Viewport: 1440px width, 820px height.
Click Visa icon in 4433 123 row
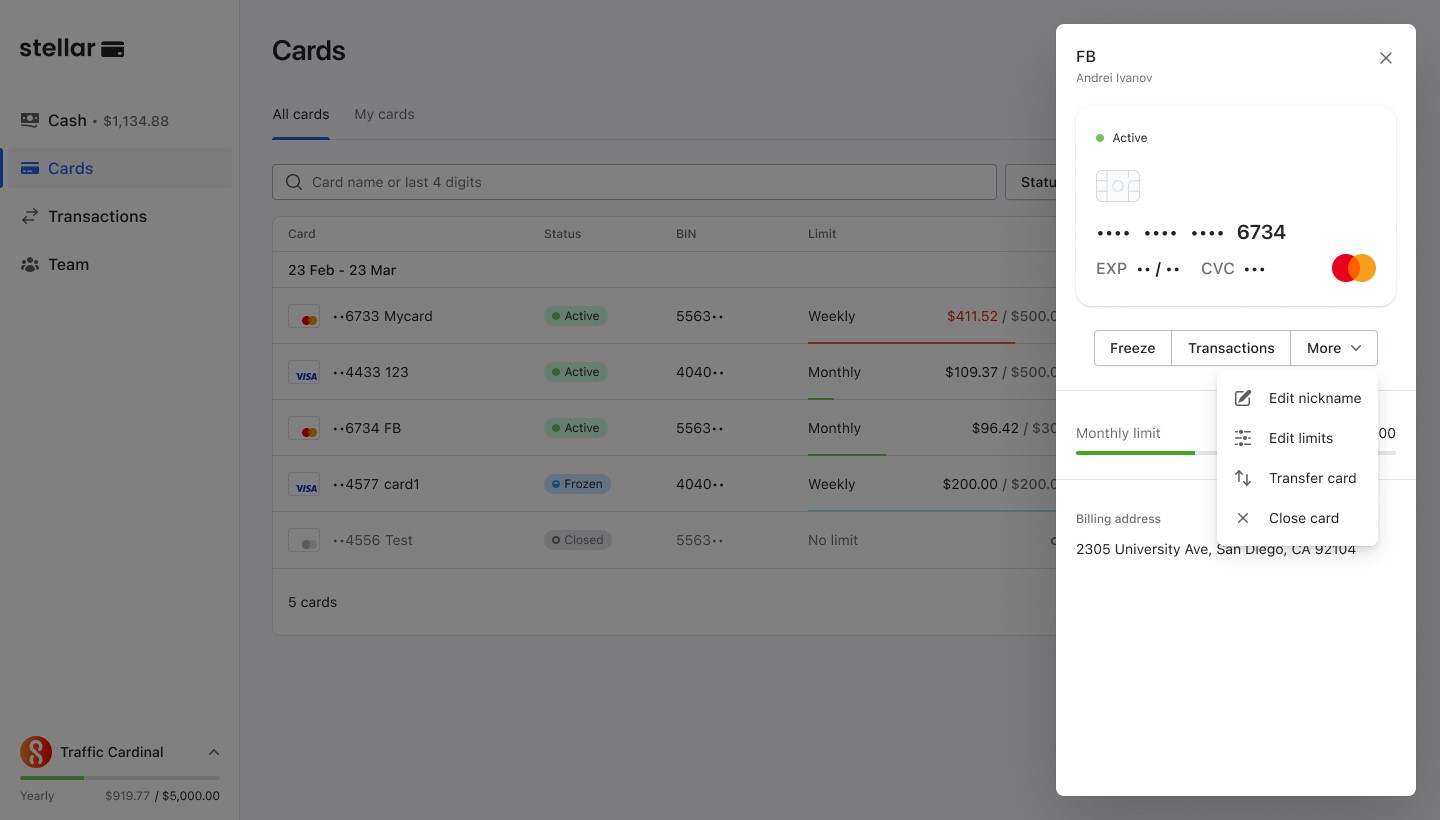click(304, 372)
